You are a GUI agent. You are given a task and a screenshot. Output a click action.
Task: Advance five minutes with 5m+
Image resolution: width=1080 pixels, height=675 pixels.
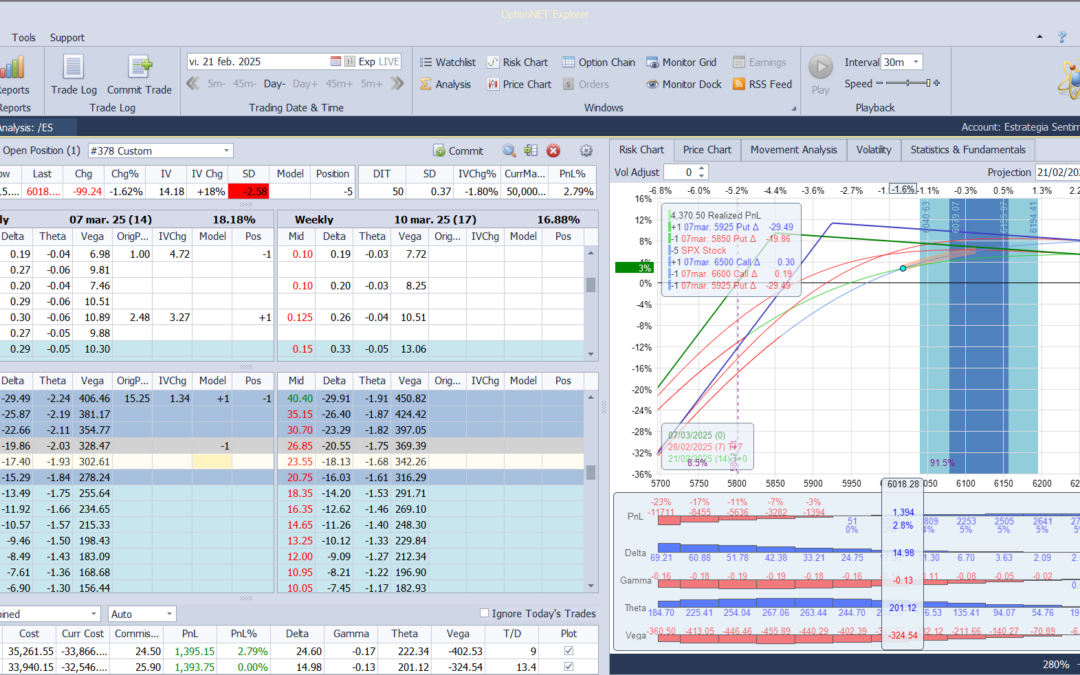(371, 84)
